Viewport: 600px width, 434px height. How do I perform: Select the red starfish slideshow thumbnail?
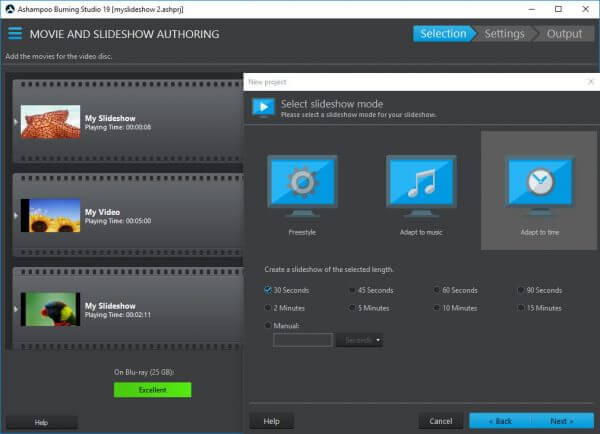51,122
